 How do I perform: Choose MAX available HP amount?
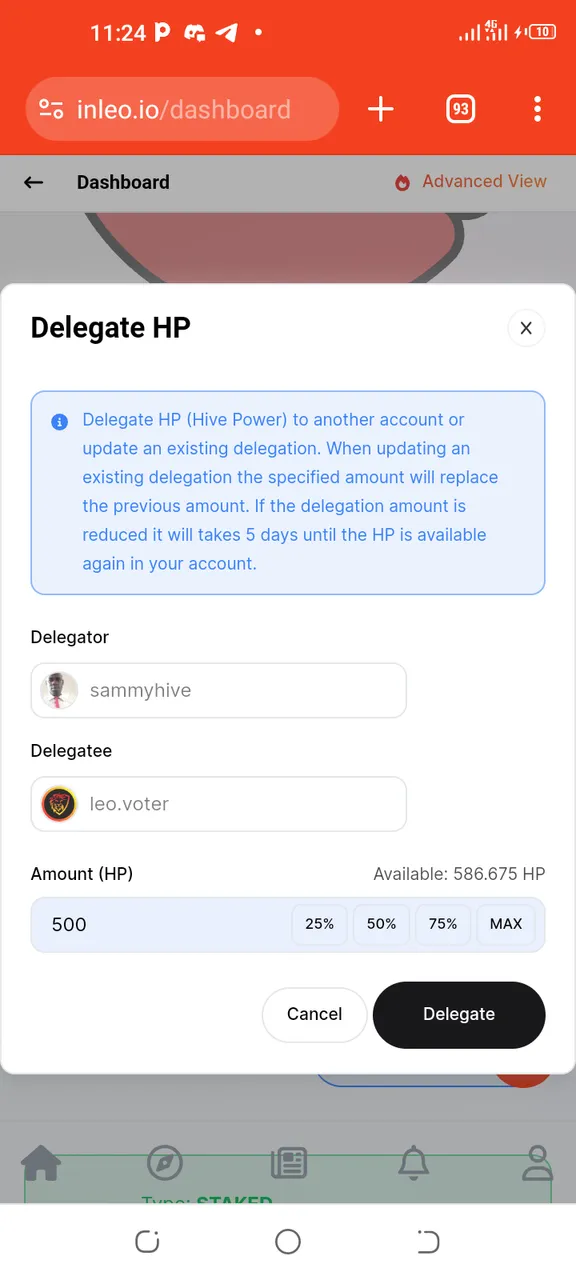tap(506, 924)
